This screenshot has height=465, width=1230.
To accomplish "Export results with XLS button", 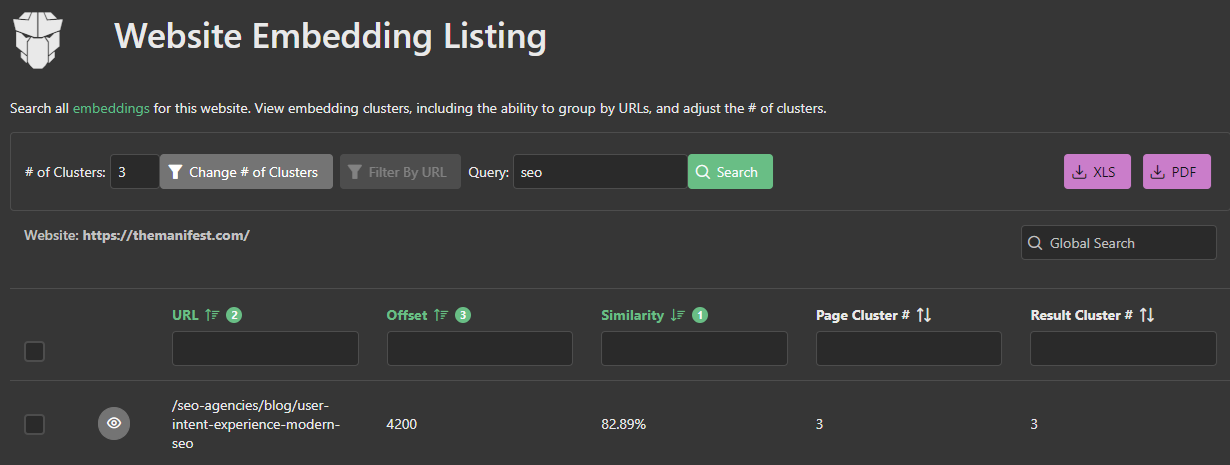I will click(x=1097, y=172).
